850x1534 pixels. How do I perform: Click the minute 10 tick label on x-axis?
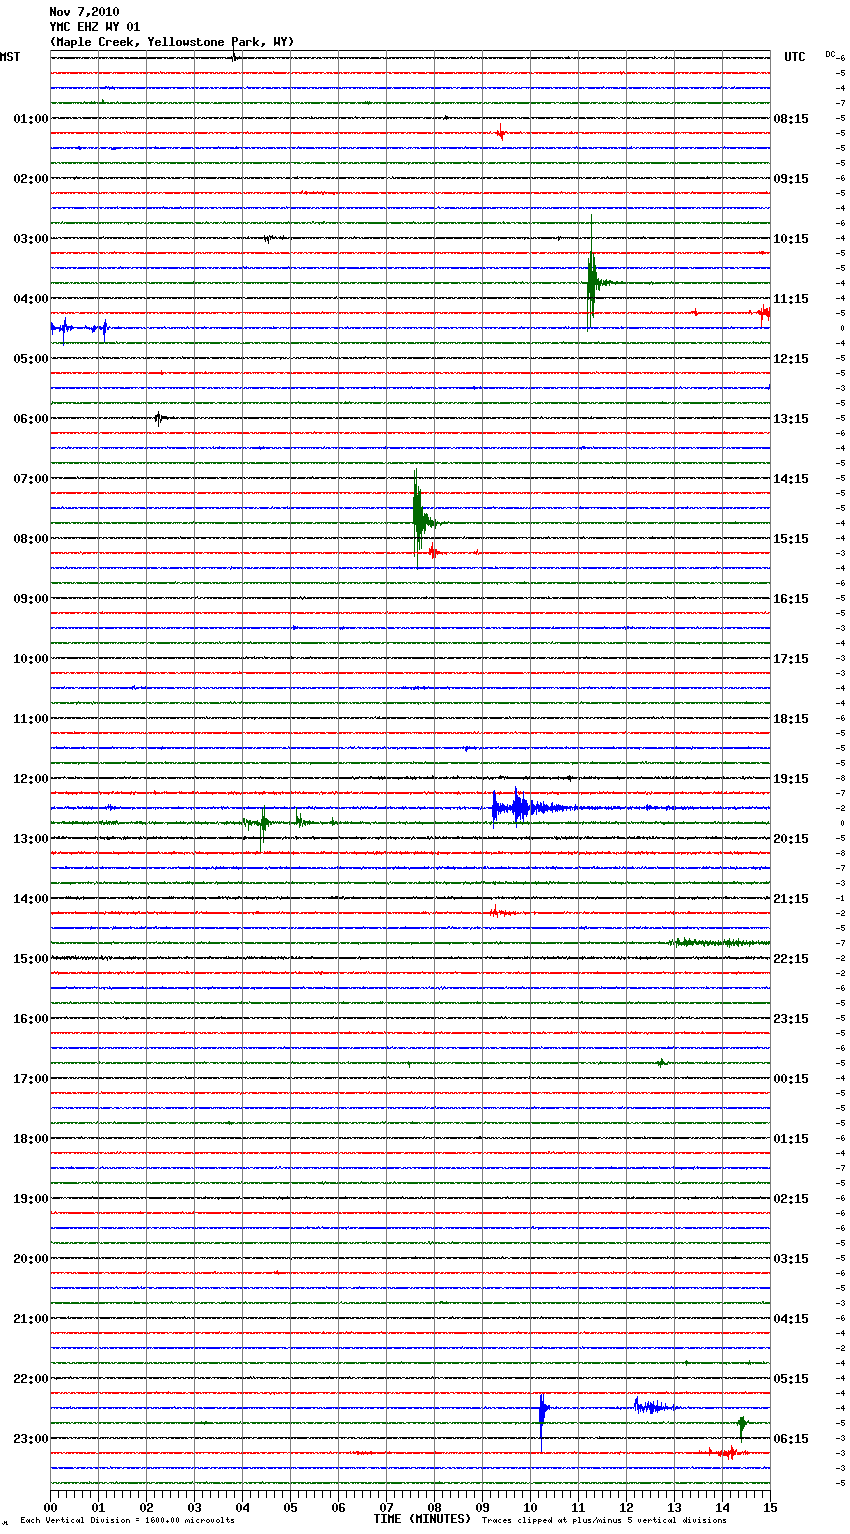[530, 1507]
